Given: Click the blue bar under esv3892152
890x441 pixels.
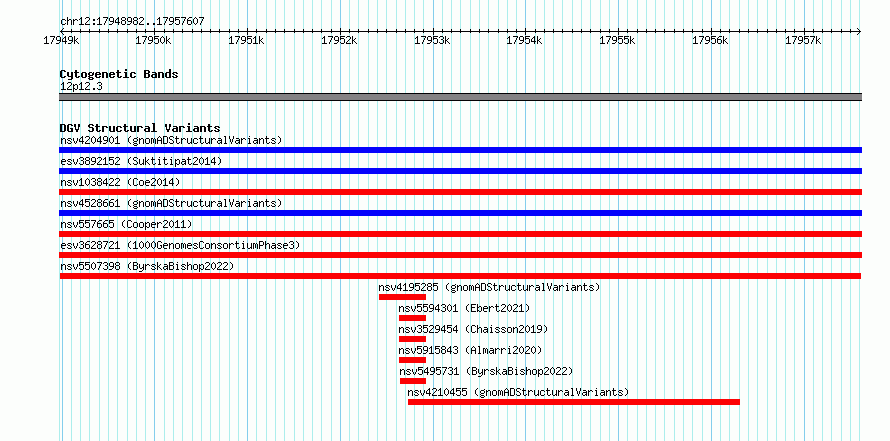Looking at the screenshot, I should coord(460,171).
